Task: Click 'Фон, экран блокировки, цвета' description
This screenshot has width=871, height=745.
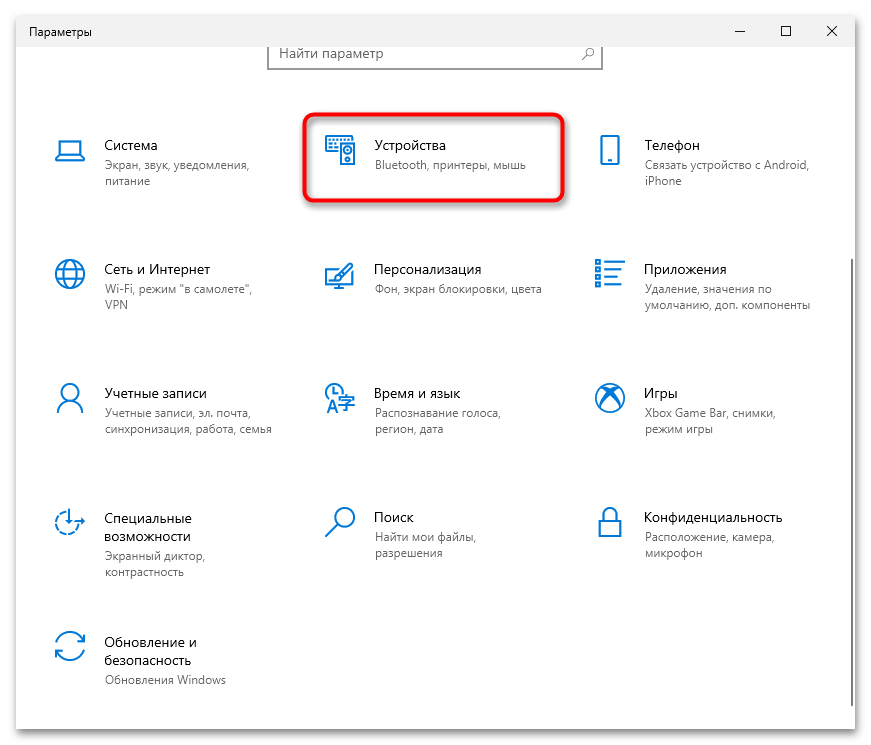Action: (458, 289)
